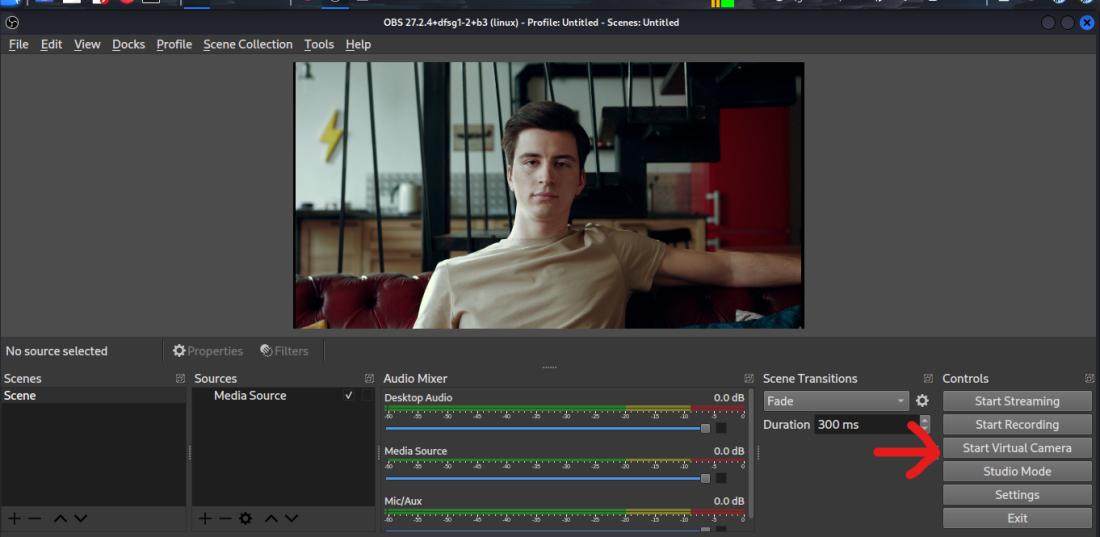
Task: Open Filters for the selected source
Action: point(284,351)
